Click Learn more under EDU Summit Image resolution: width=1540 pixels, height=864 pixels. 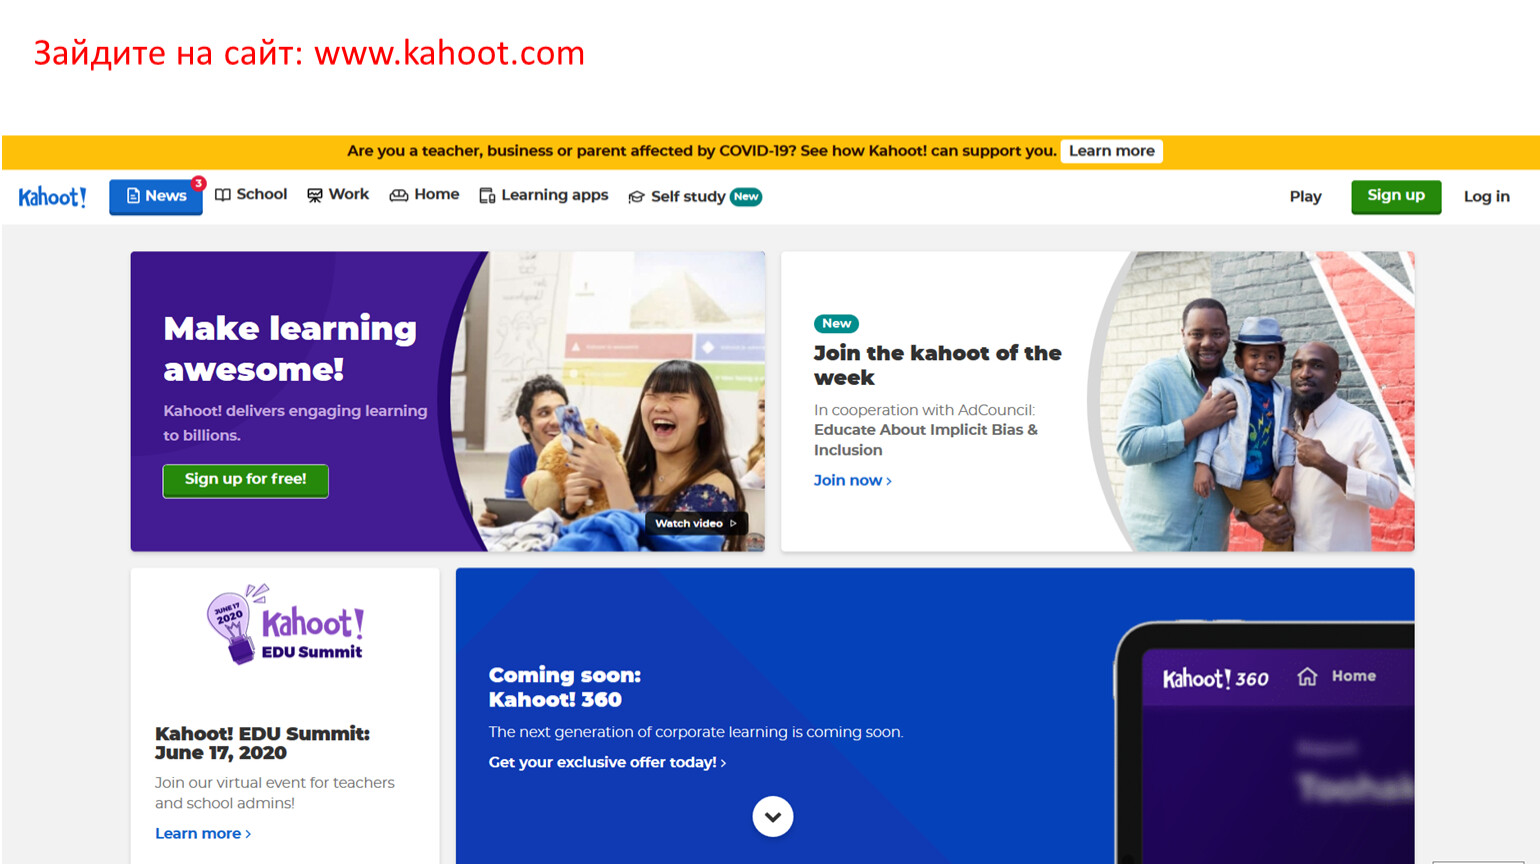(x=203, y=834)
